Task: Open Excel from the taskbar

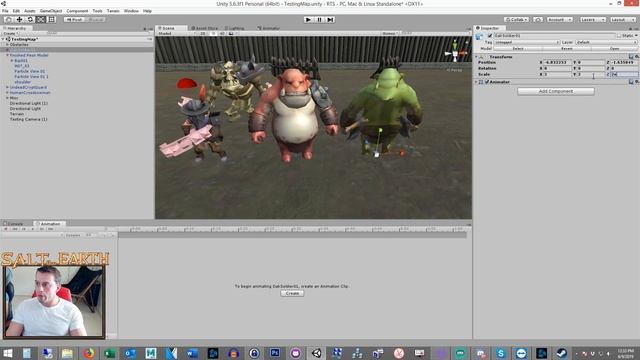Action: coord(109,353)
